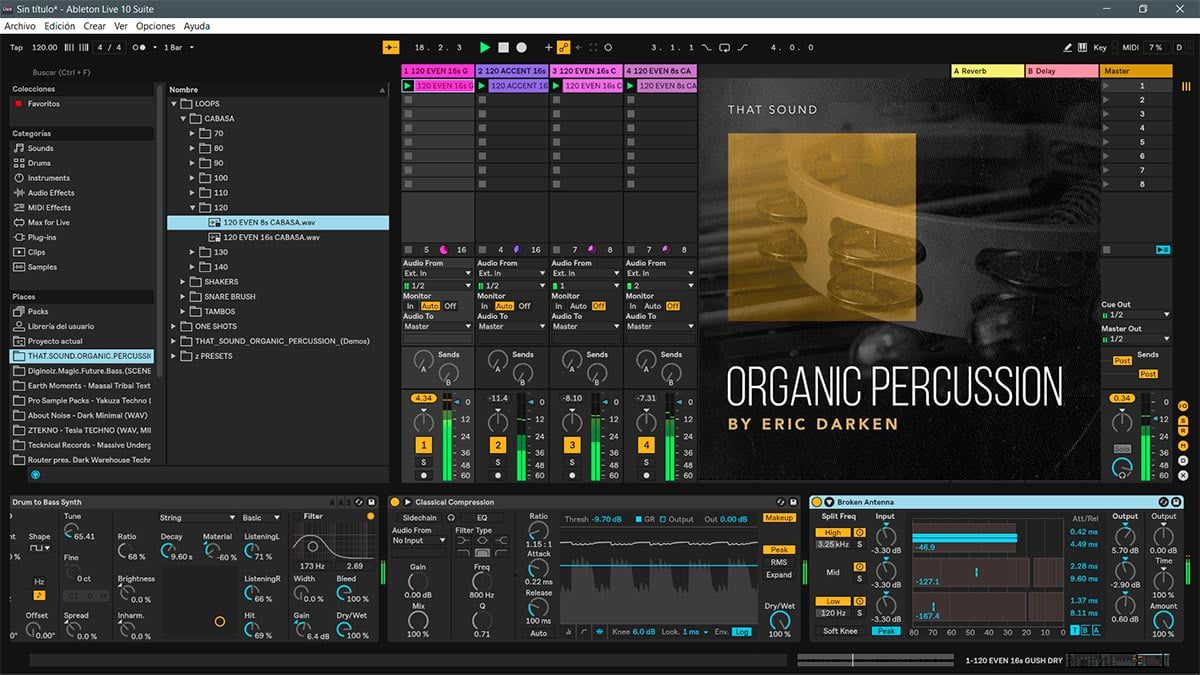The width and height of the screenshot is (1200, 675).
Task: Toggle track 1 activator button
Action: coord(423,445)
